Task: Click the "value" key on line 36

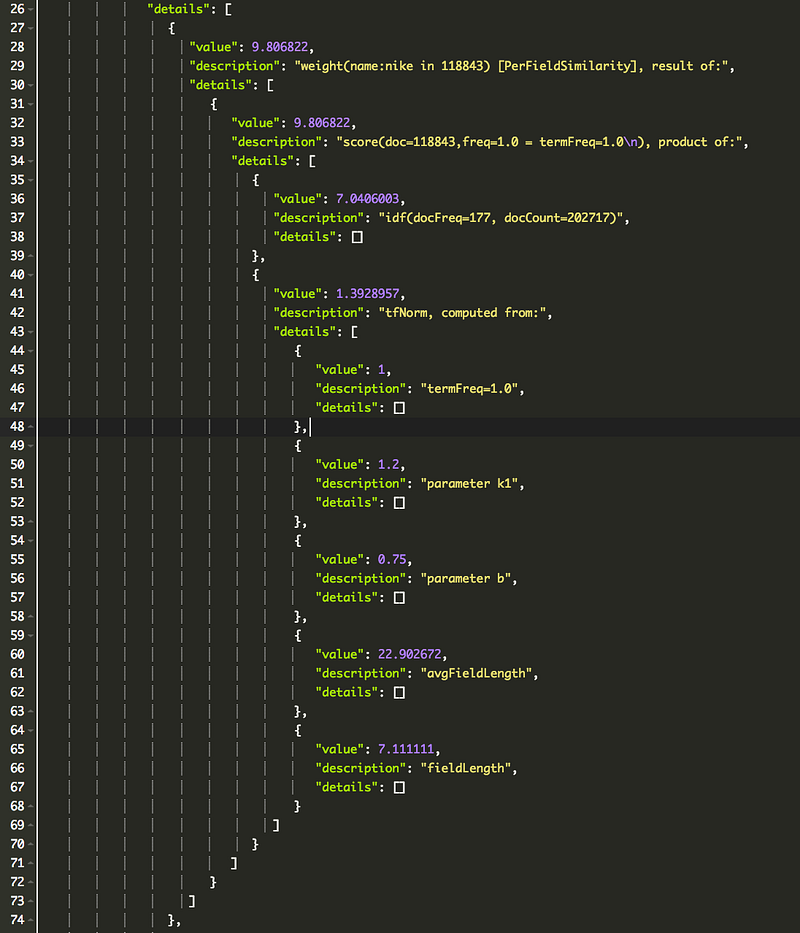Action: click(x=301, y=199)
